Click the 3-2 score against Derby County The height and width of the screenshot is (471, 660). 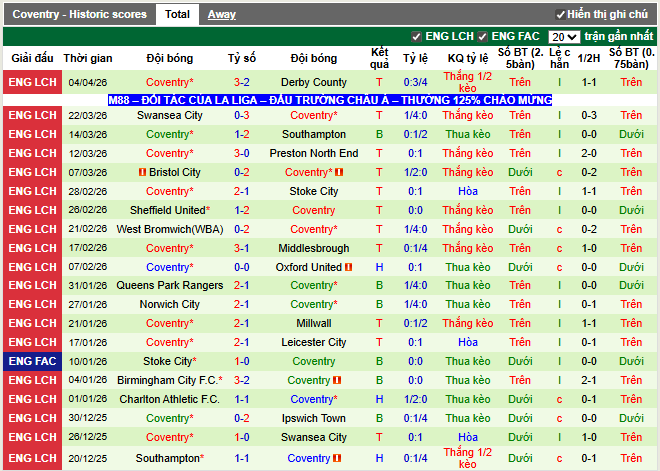coord(242,82)
